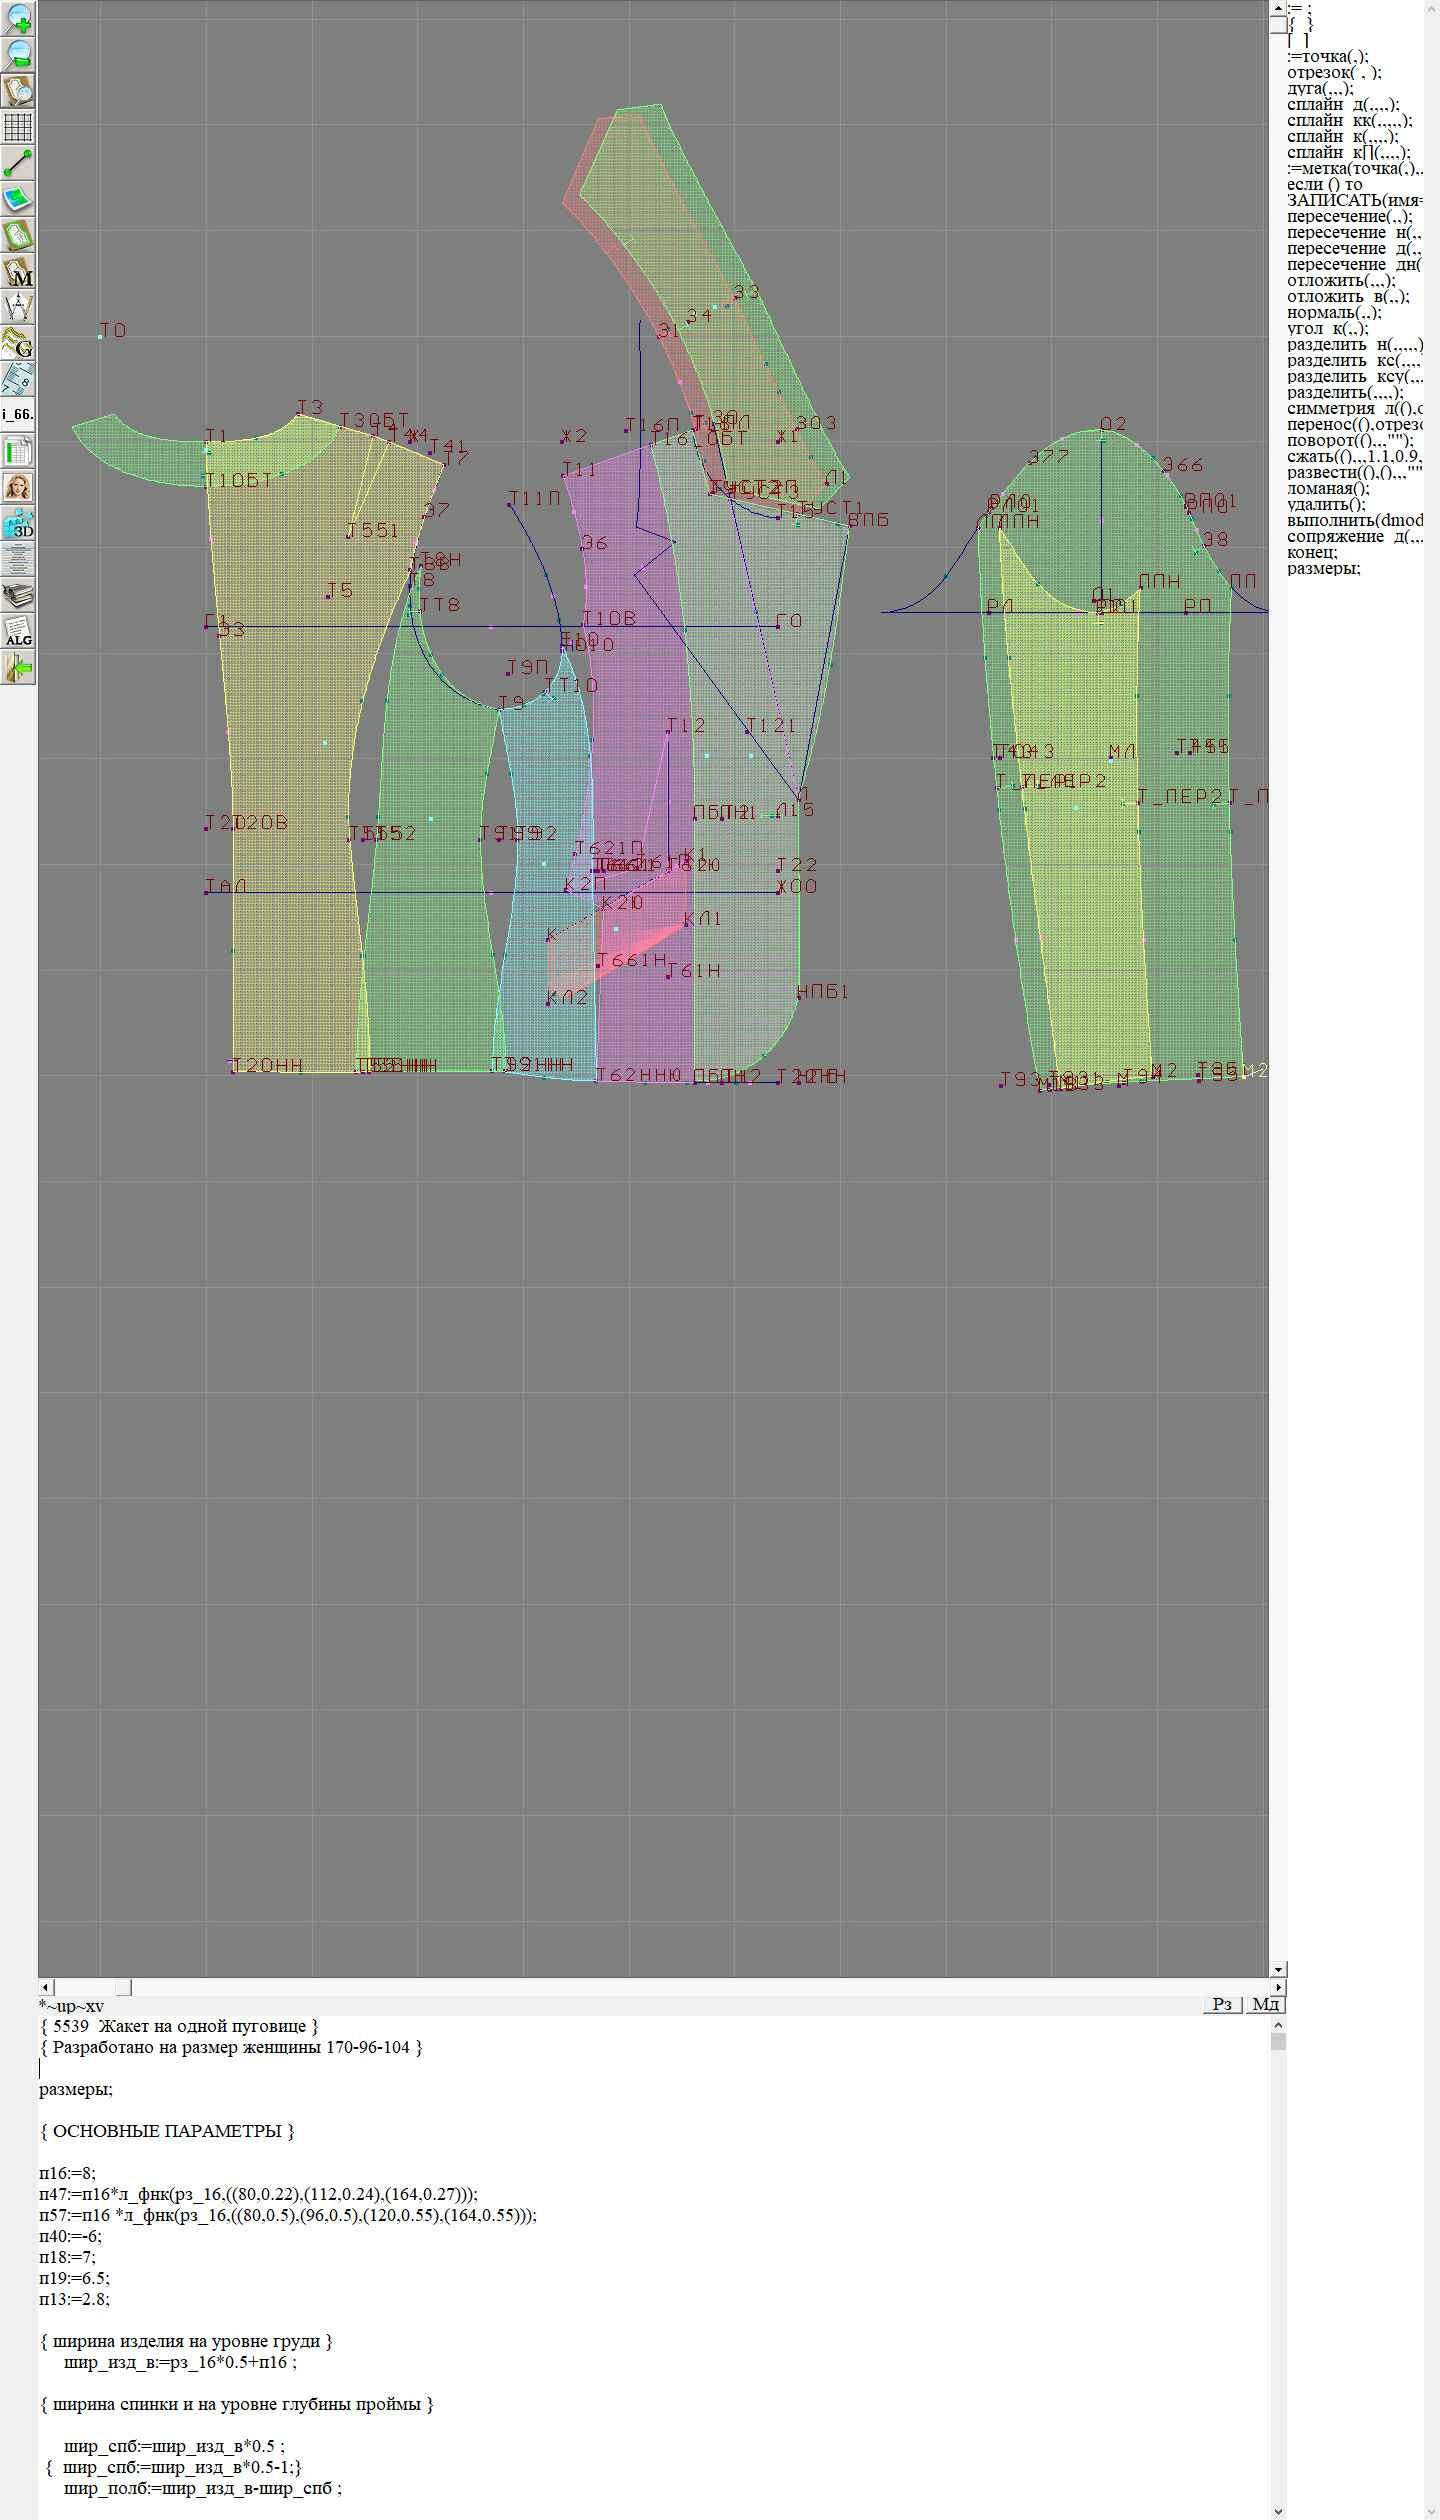Click the stacked books library icon
This screenshot has height=2520, width=1440.
click(18, 596)
